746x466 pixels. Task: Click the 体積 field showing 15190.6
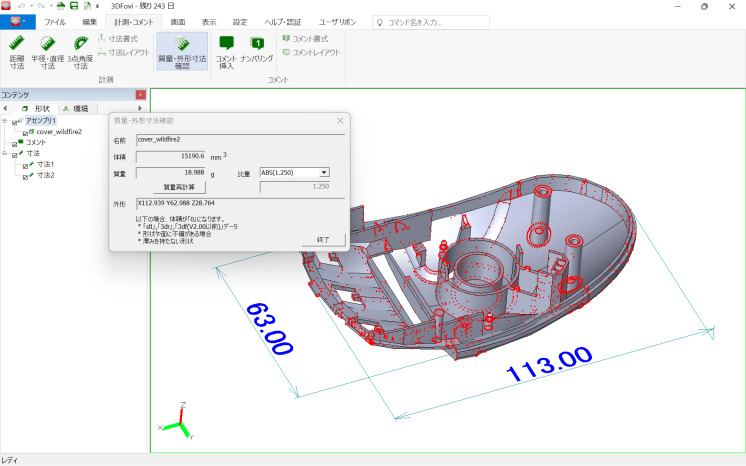[x=171, y=157]
